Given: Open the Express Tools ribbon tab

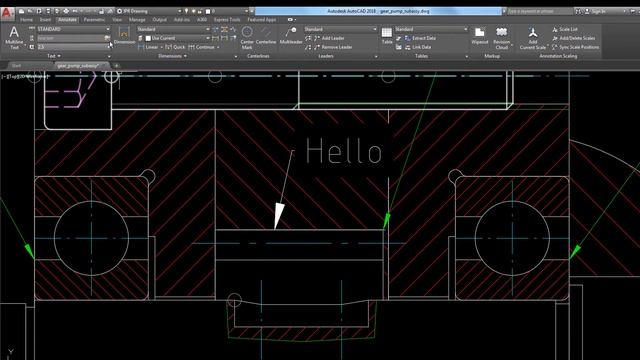Looking at the screenshot, I should click(227, 20).
